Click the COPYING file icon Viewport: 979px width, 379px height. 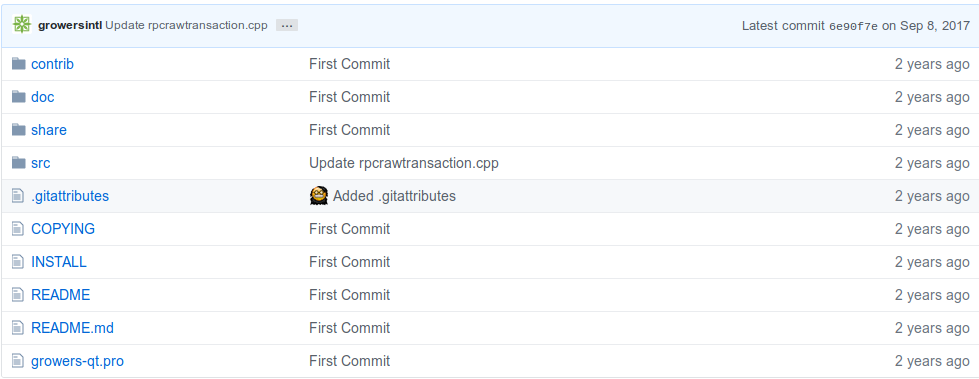point(17,229)
